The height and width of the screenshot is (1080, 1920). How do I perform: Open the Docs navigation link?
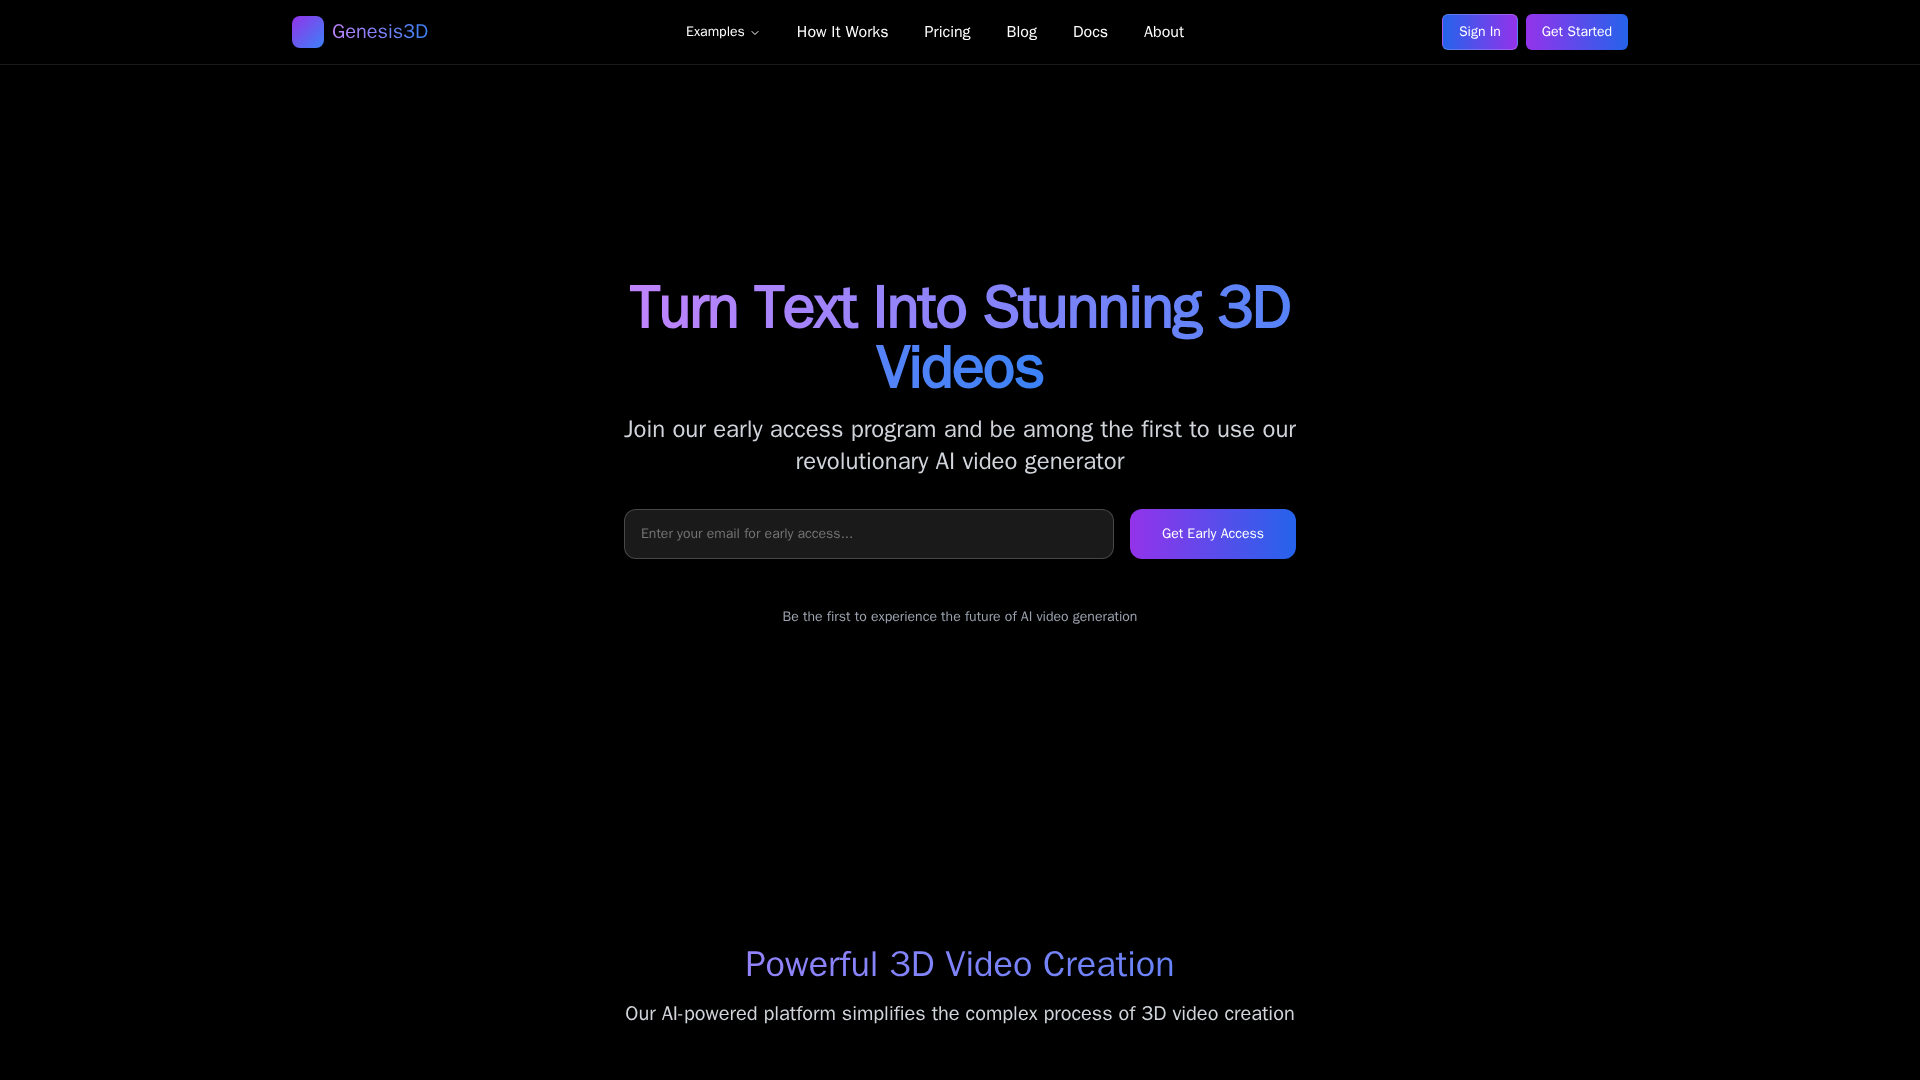pos(1090,32)
